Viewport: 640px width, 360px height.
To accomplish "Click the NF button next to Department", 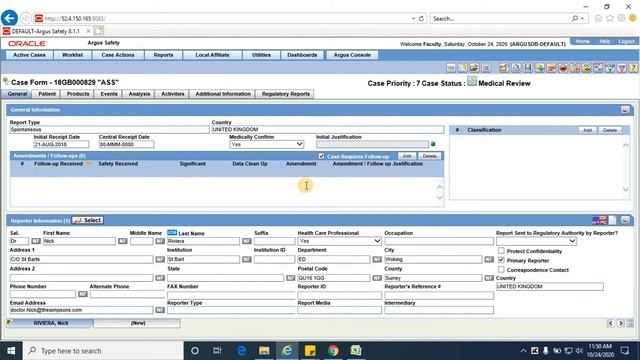I will pyautogui.click(x=377, y=260).
